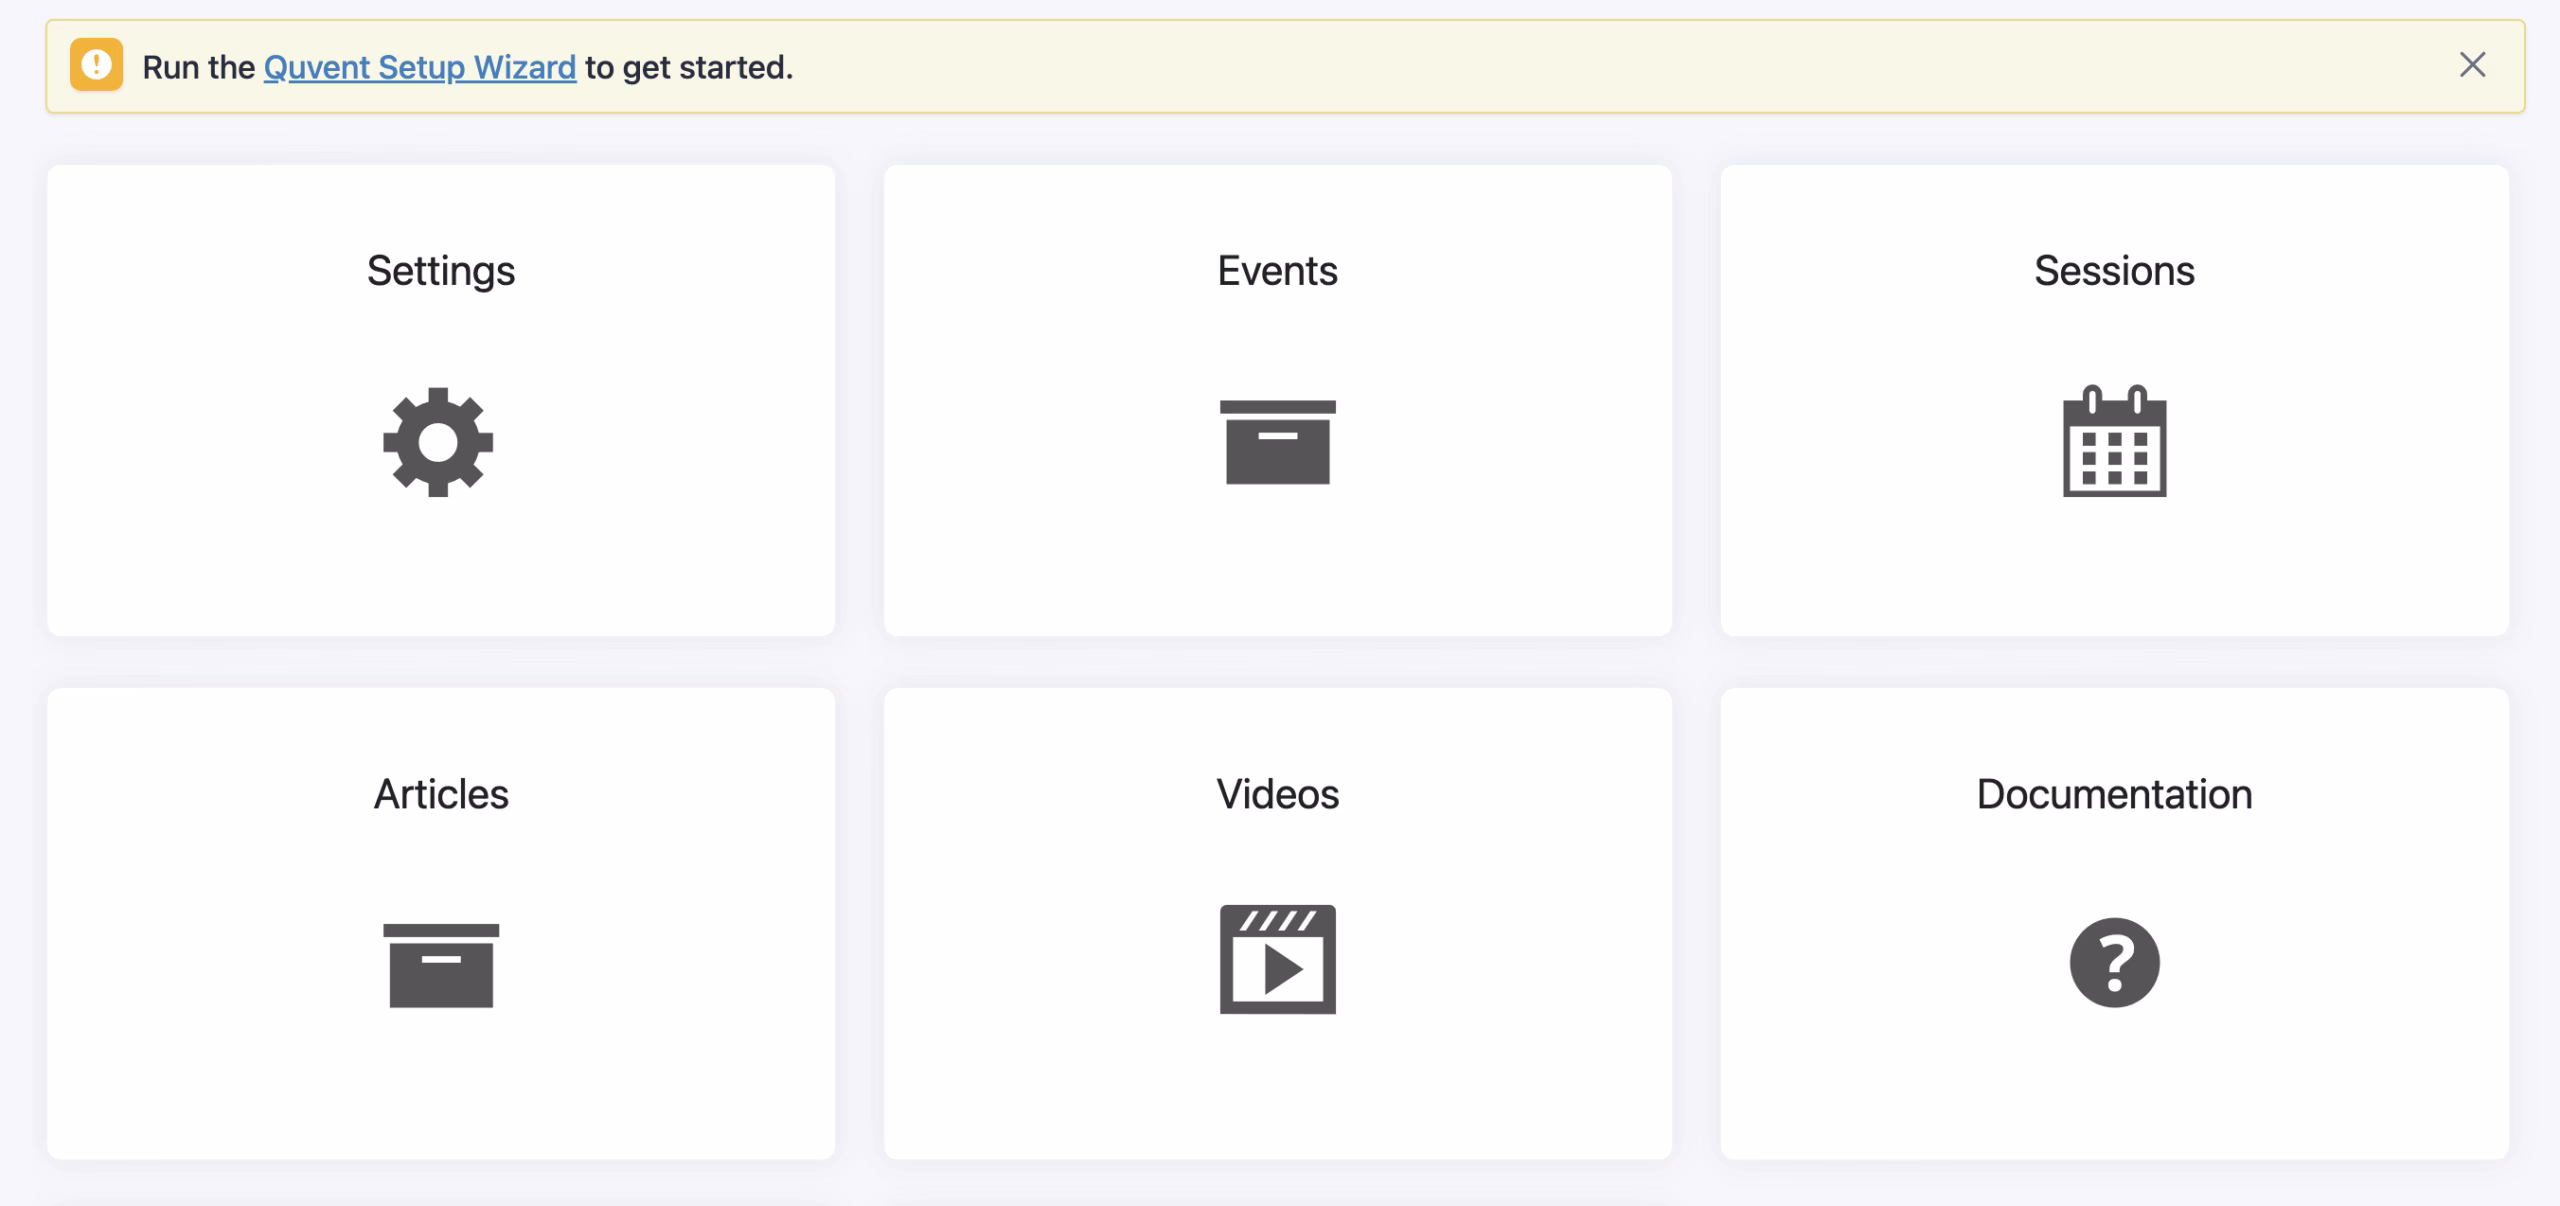The image size is (2560, 1206).
Task: Click the Settings gear icon
Action: pos(438,442)
